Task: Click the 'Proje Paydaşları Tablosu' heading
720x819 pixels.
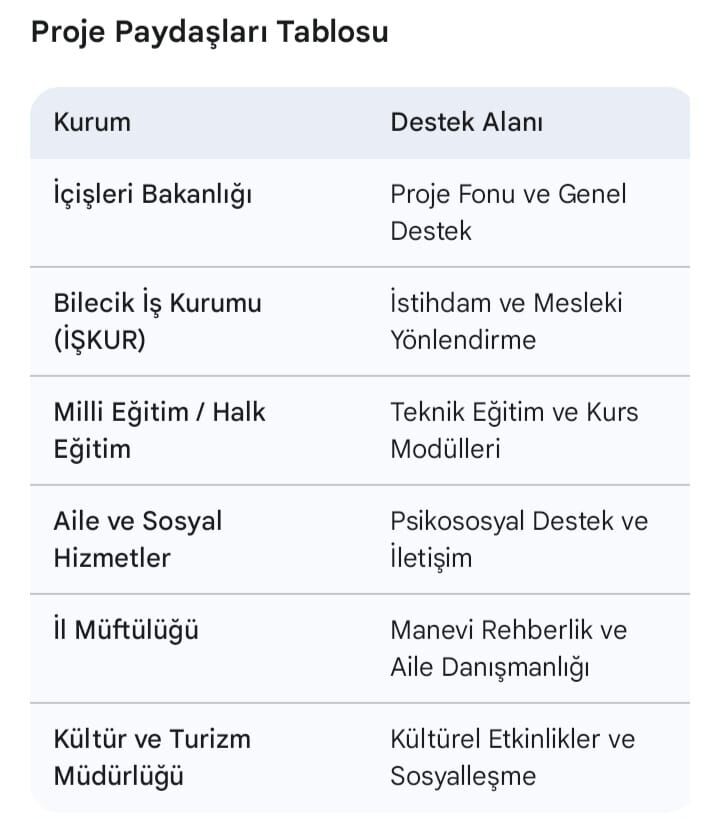Action: 209,32
